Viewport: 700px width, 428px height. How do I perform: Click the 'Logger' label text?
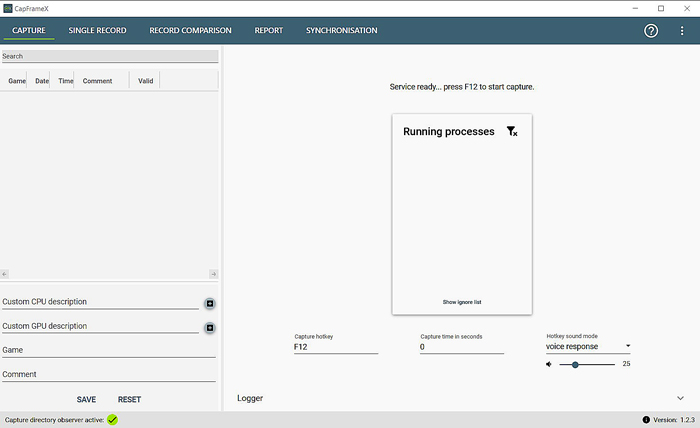250,398
